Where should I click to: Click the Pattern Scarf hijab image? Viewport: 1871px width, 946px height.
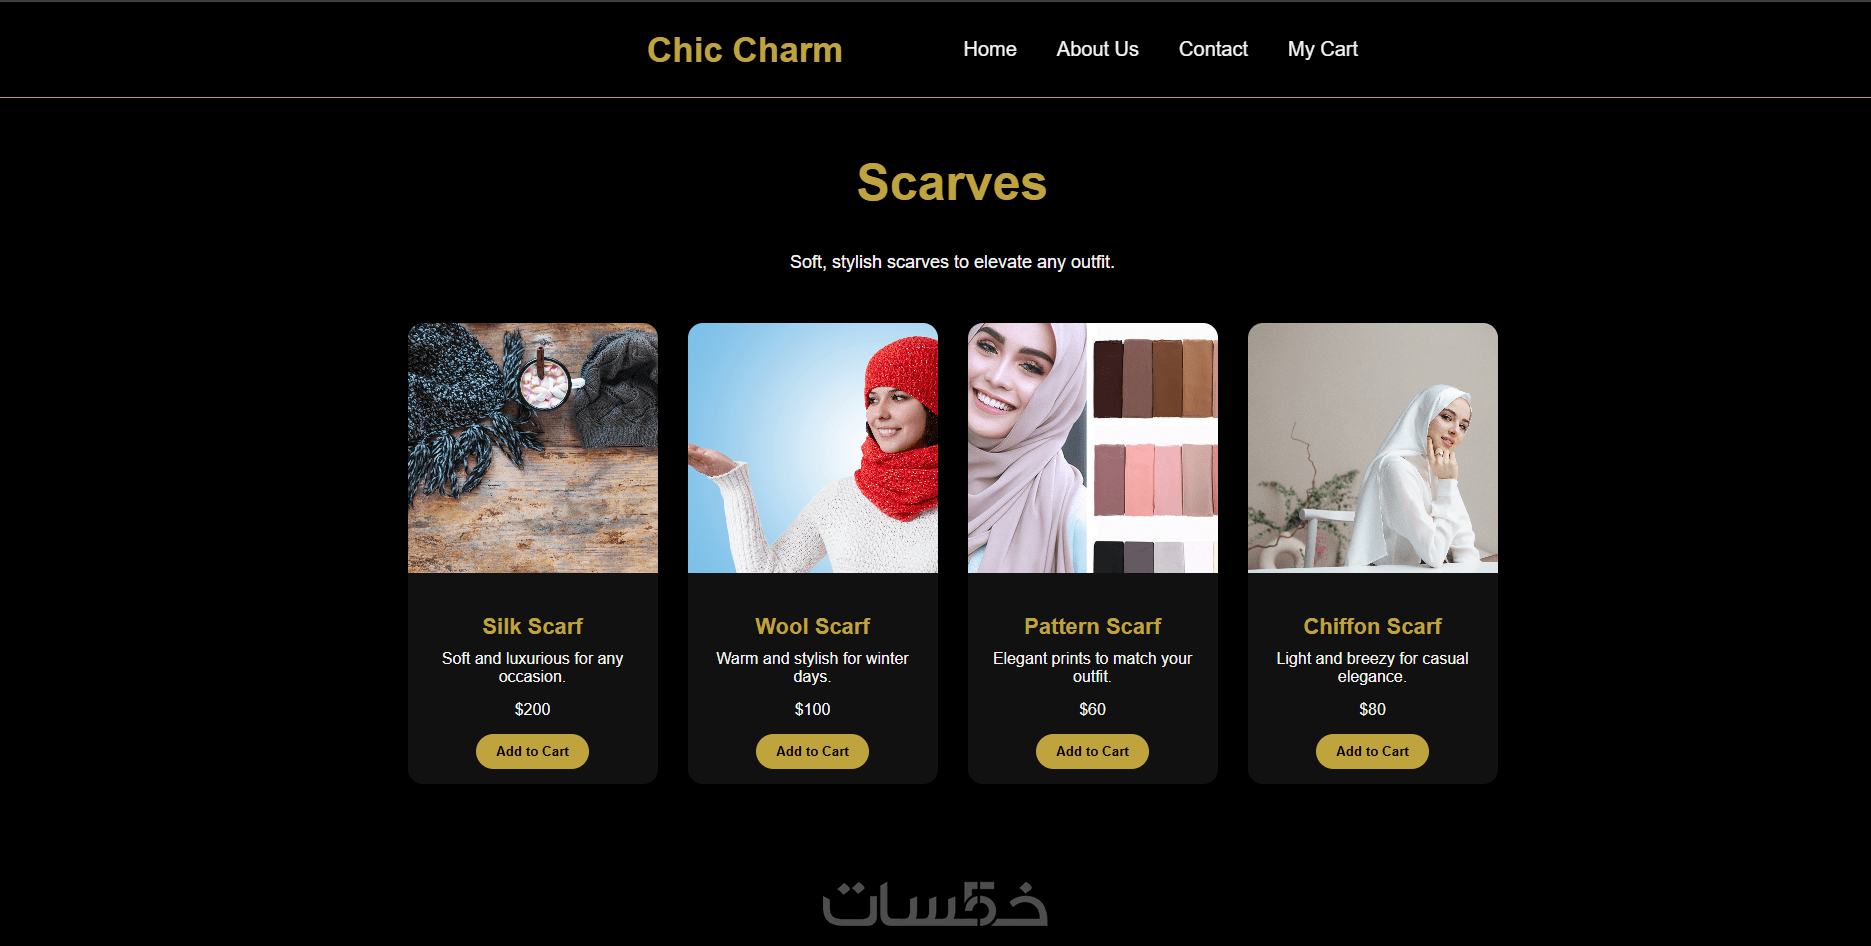(x=1093, y=448)
